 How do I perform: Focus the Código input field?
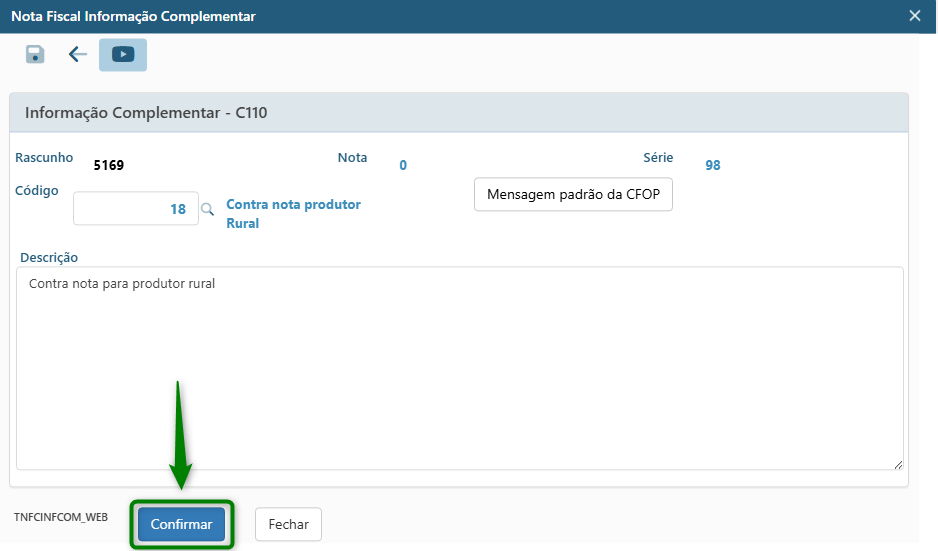(x=135, y=209)
